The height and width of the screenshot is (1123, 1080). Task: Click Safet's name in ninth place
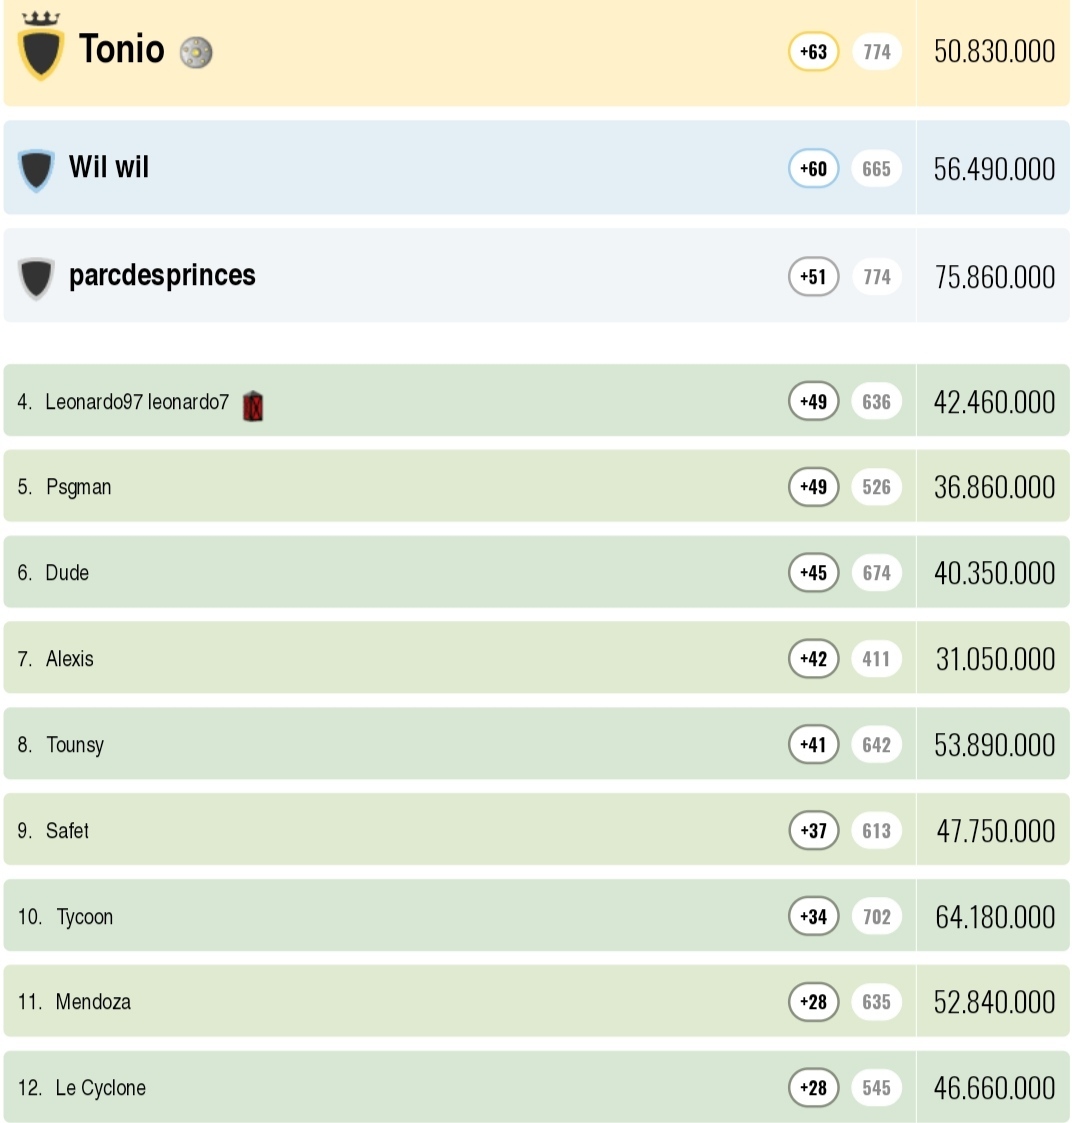(x=67, y=831)
